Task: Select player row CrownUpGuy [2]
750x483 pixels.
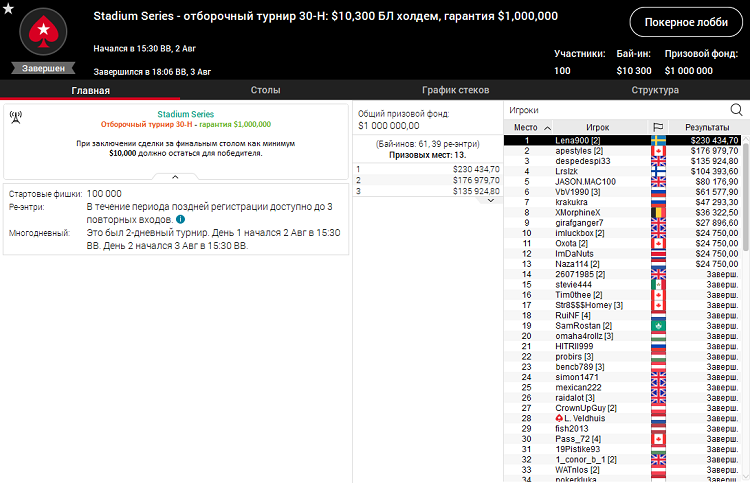Action: (x=622, y=408)
